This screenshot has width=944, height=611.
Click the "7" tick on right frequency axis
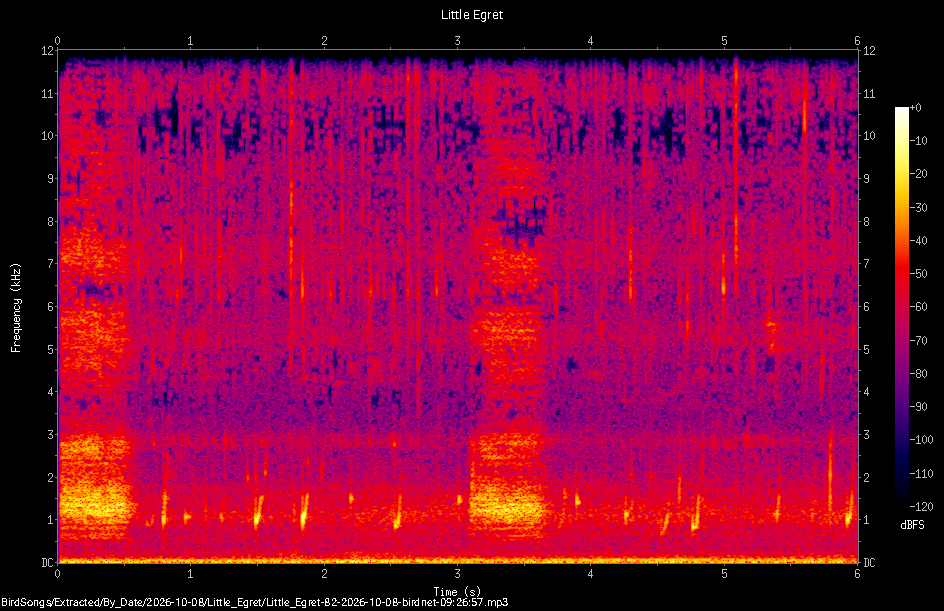tap(866, 264)
